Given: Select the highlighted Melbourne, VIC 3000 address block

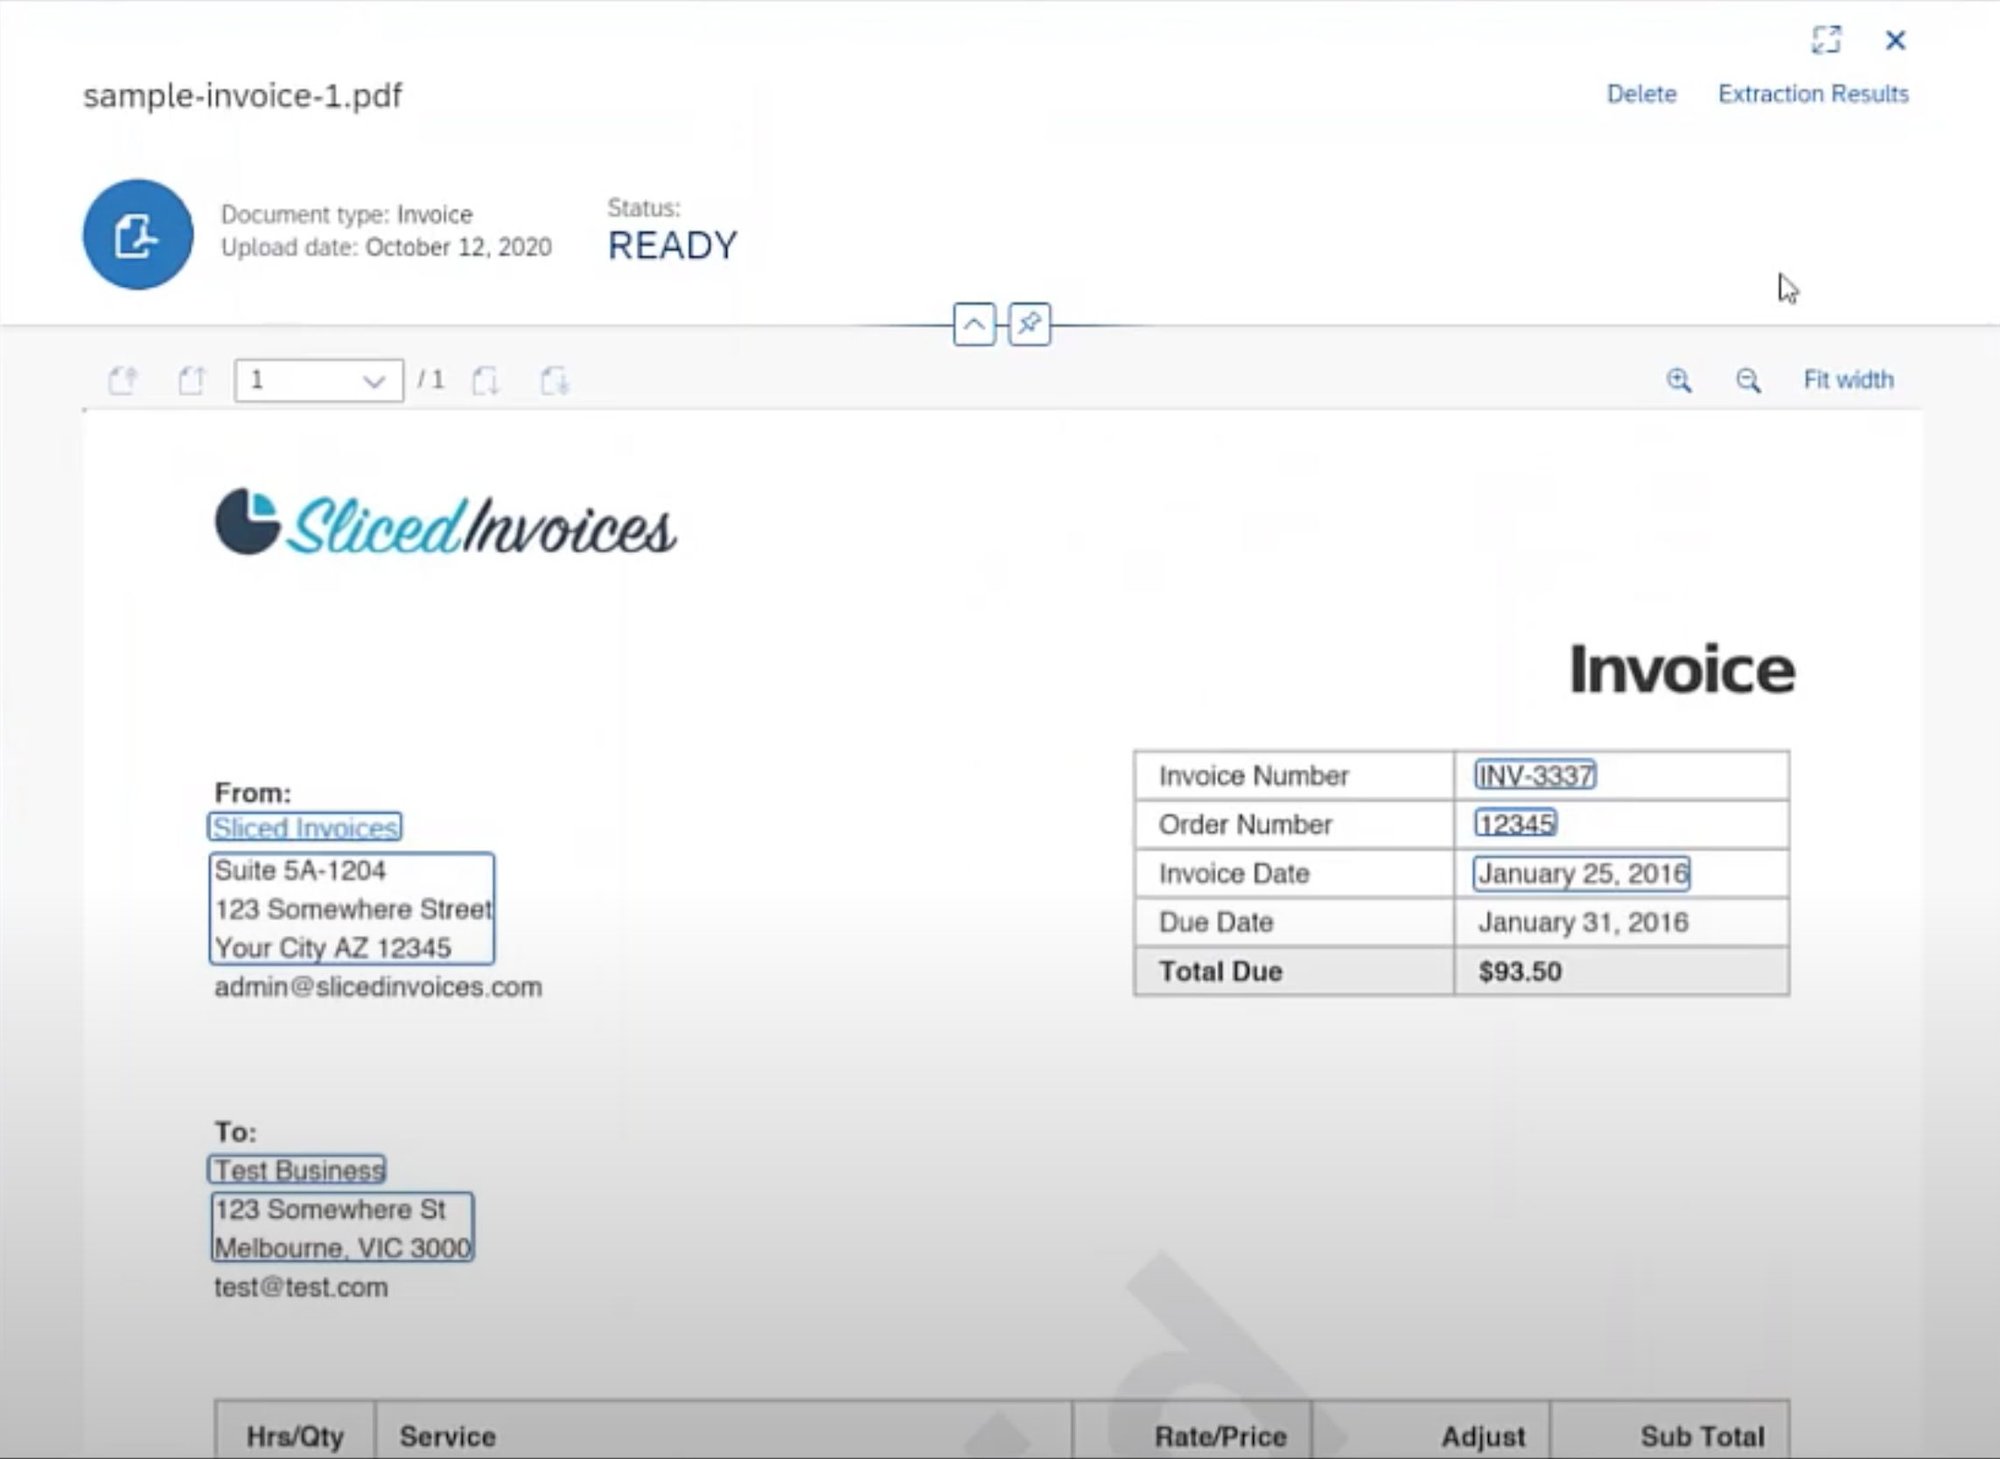Looking at the screenshot, I should coord(342,1227).
